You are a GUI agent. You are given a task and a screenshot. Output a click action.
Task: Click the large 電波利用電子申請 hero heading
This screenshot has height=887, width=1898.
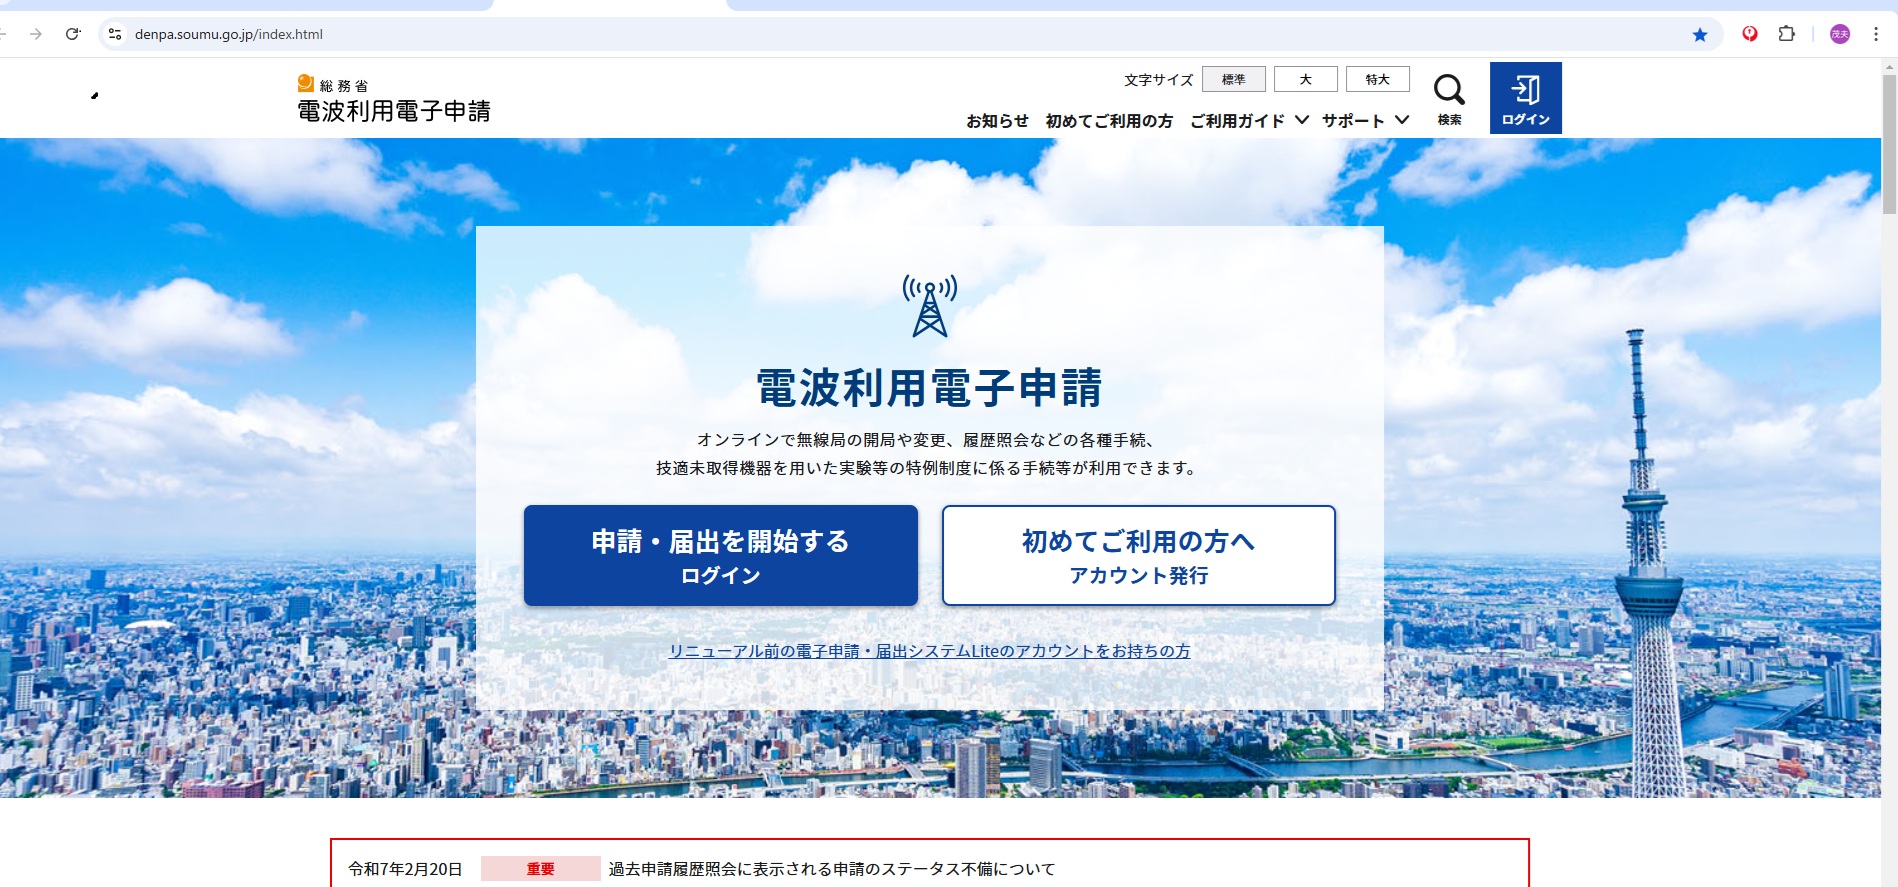coord(929,388)
